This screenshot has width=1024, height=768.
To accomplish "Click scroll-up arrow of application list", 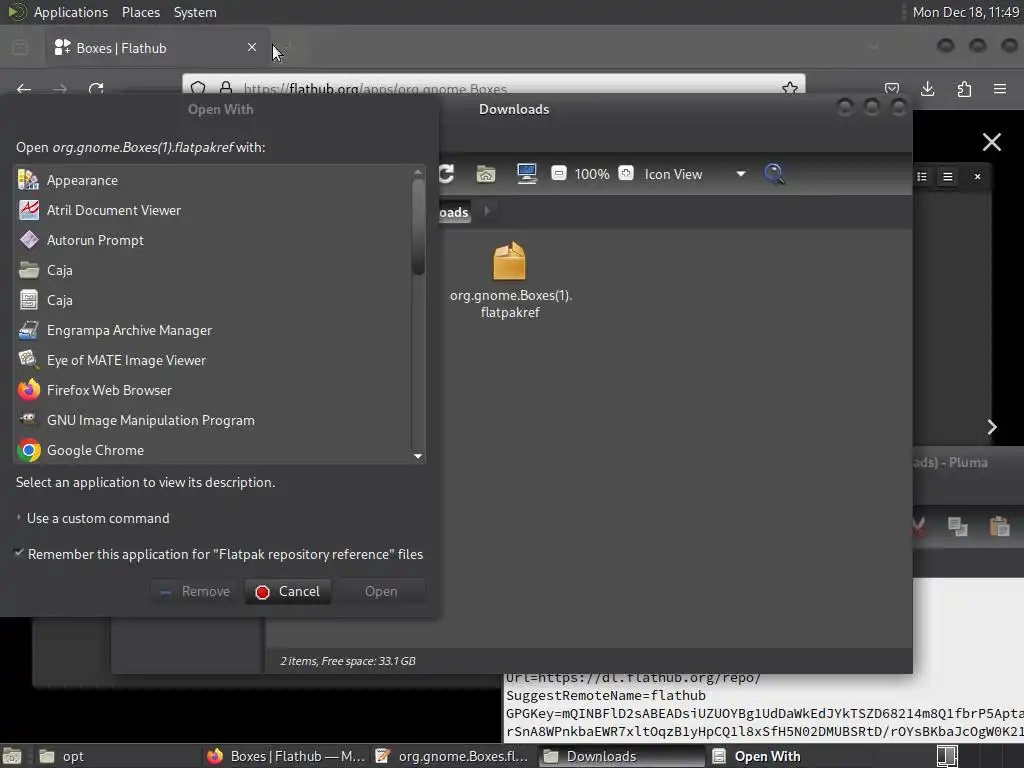I will pyautogui.click(x=418, y=172).
